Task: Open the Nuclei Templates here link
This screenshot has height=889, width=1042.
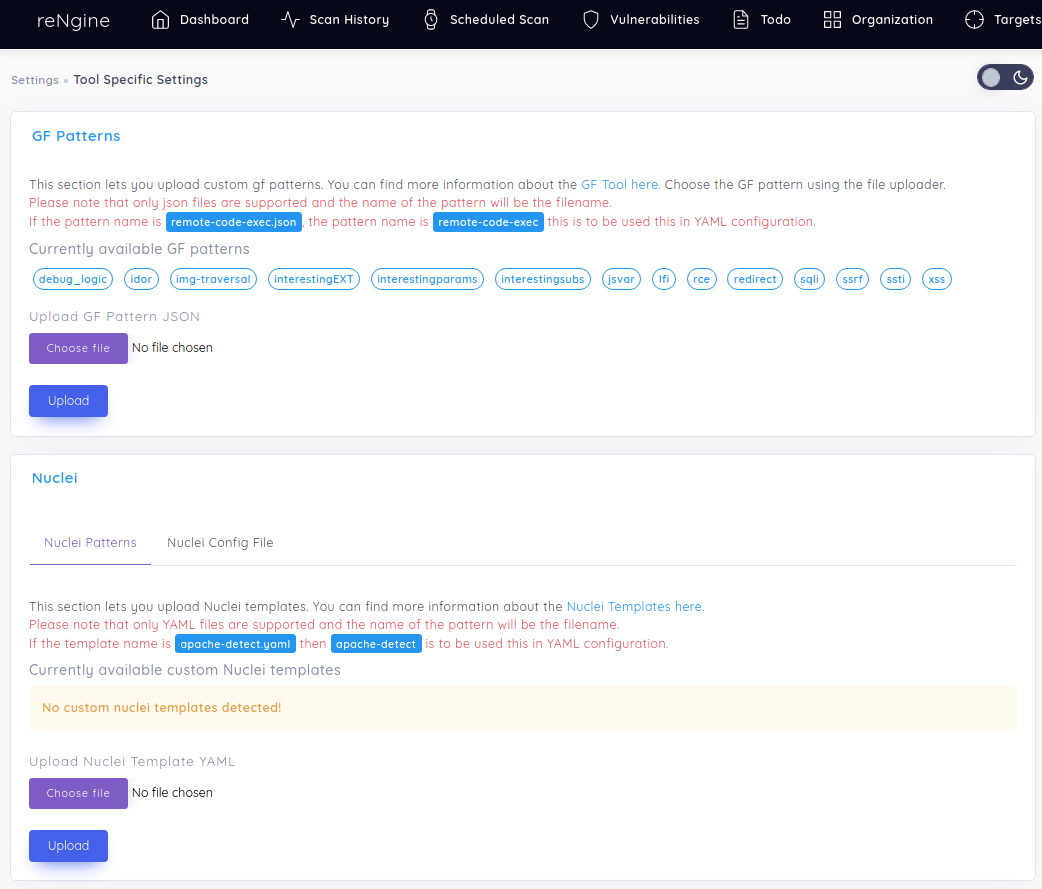Action: [x=635, y=607]
